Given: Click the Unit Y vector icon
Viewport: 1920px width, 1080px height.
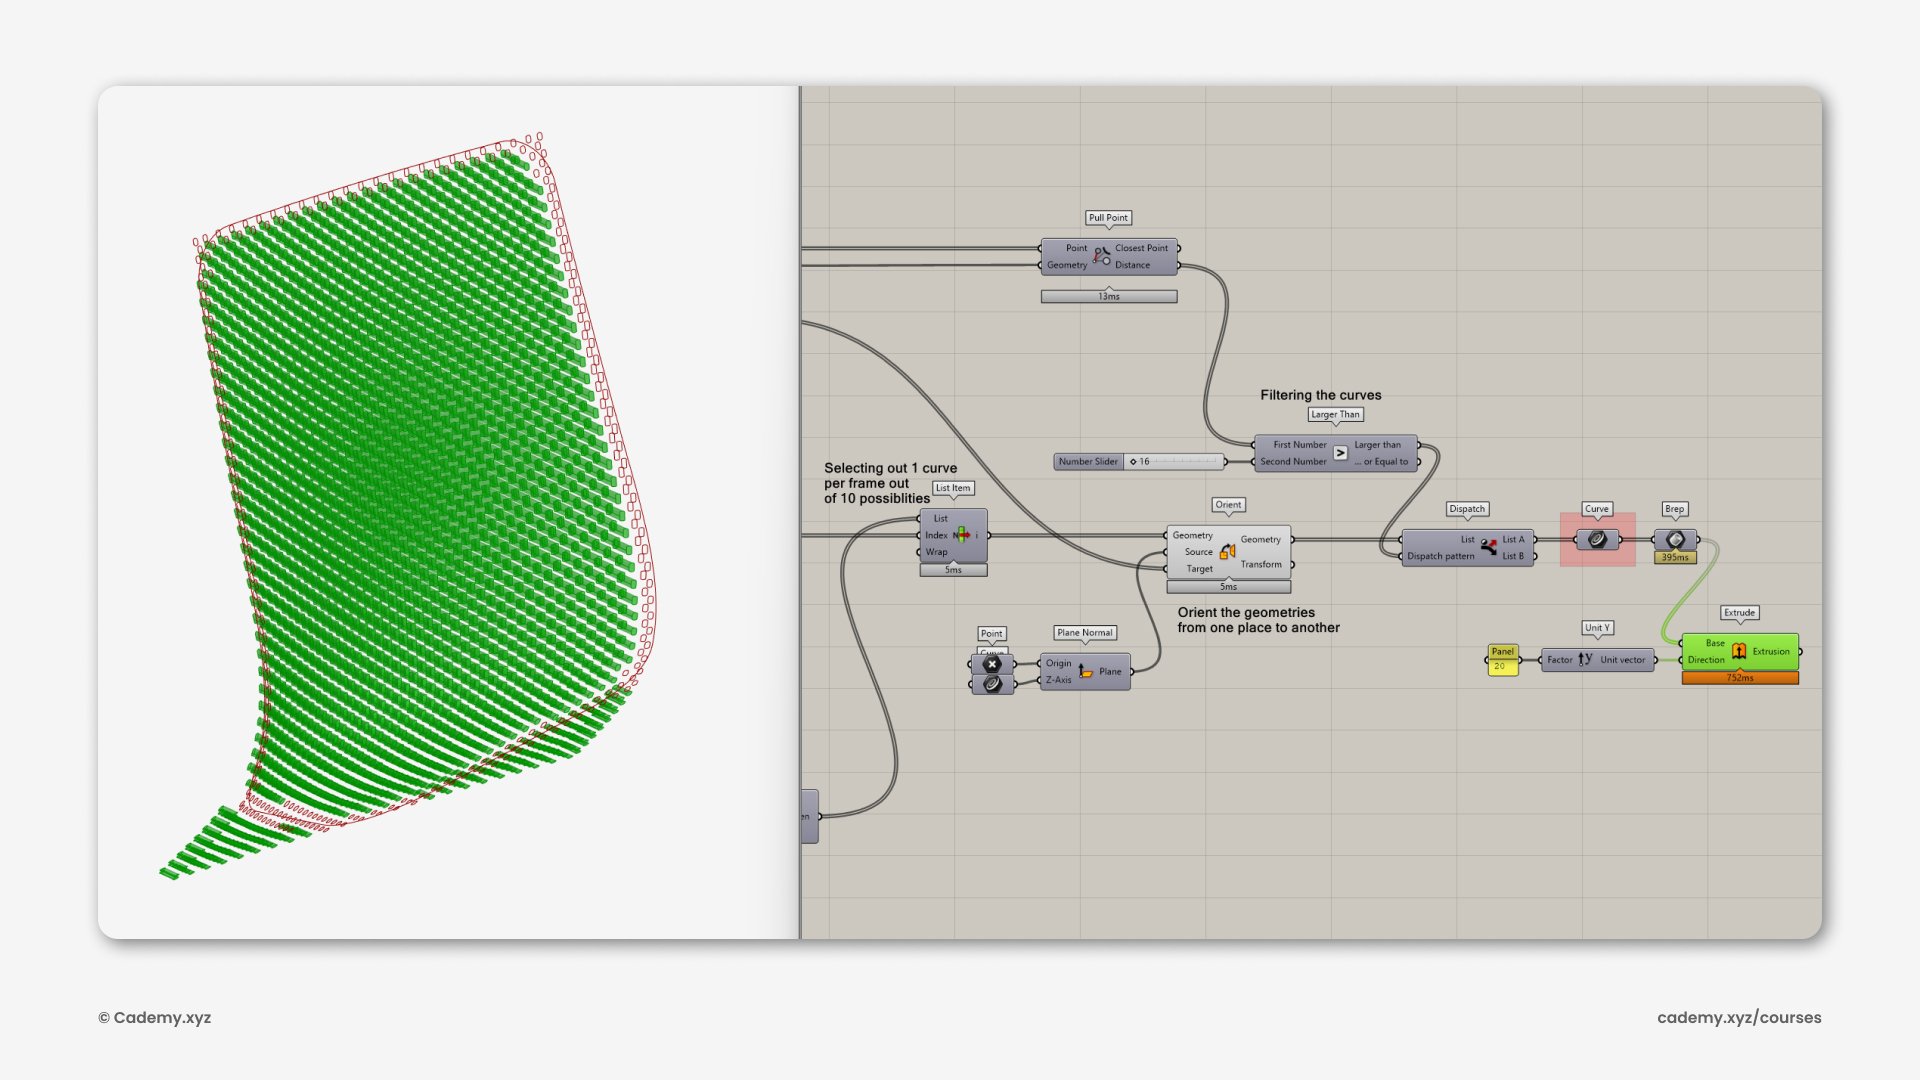Looking at the screenshot, I should (1586, 659).
